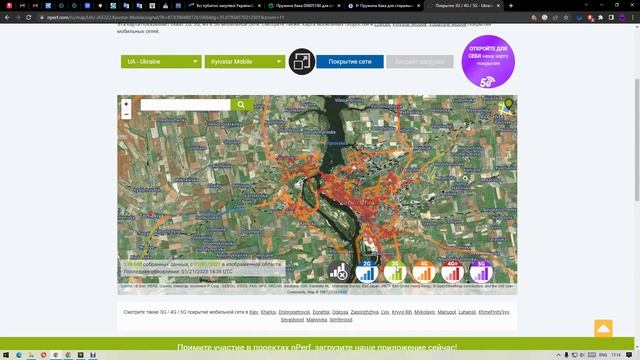Viewport: 640px width, 360px height.
Task: Click the map location search input field
Action: pos(186,105)
